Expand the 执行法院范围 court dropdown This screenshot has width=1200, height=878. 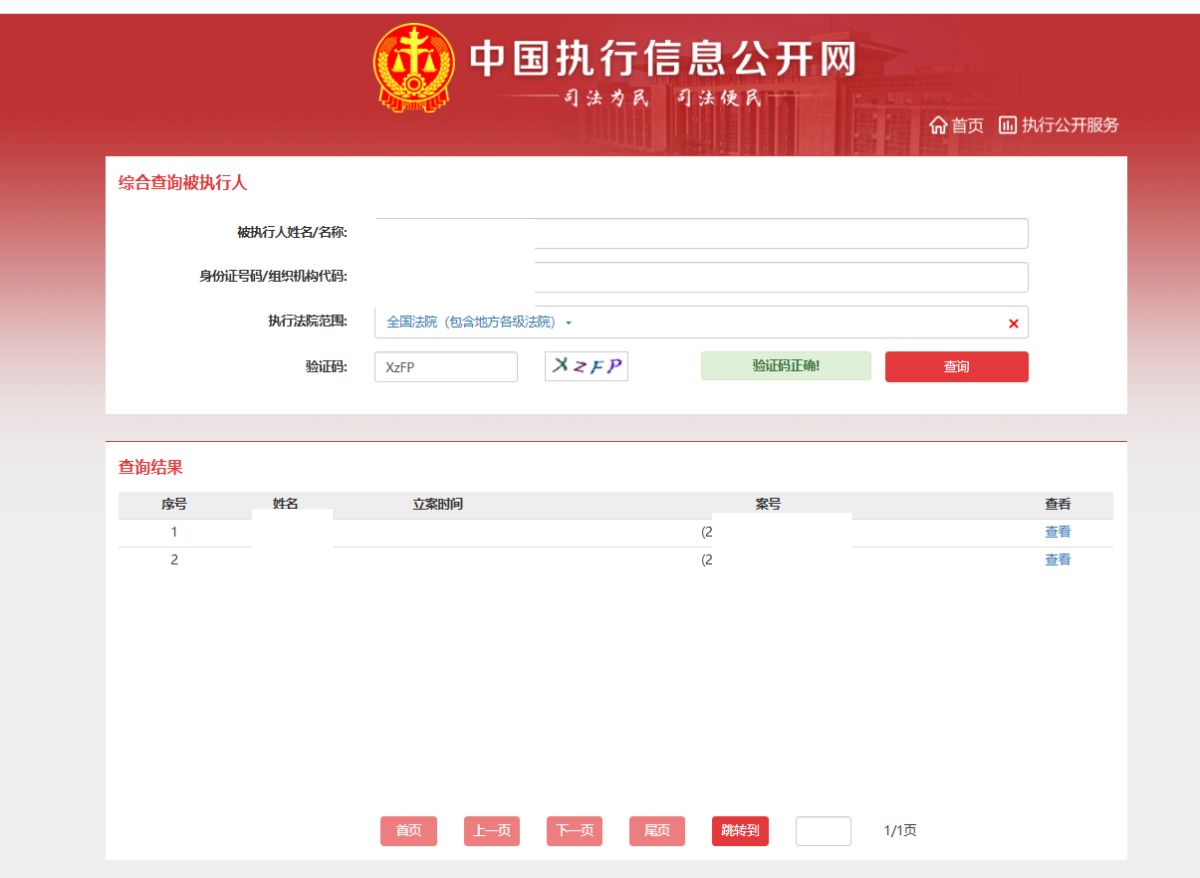click(x=480, y=322)
